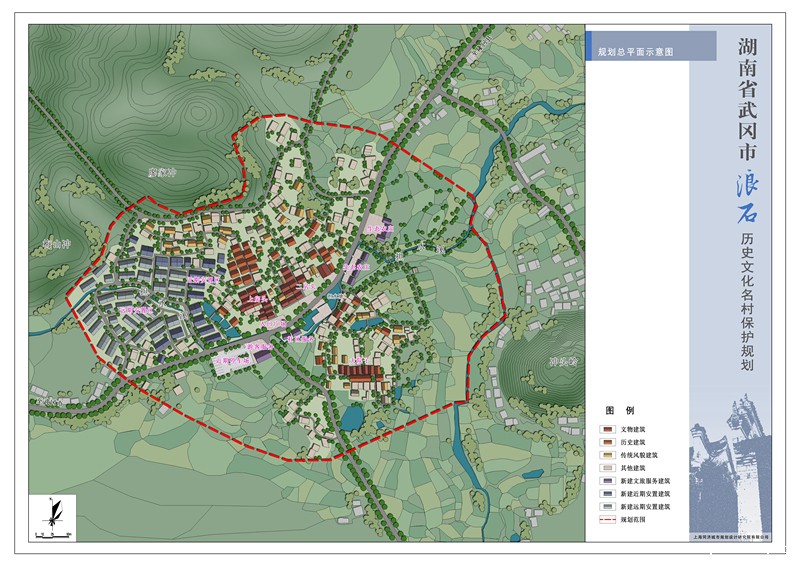
Task: Click the north arrow compass icon
Action: 50,511
